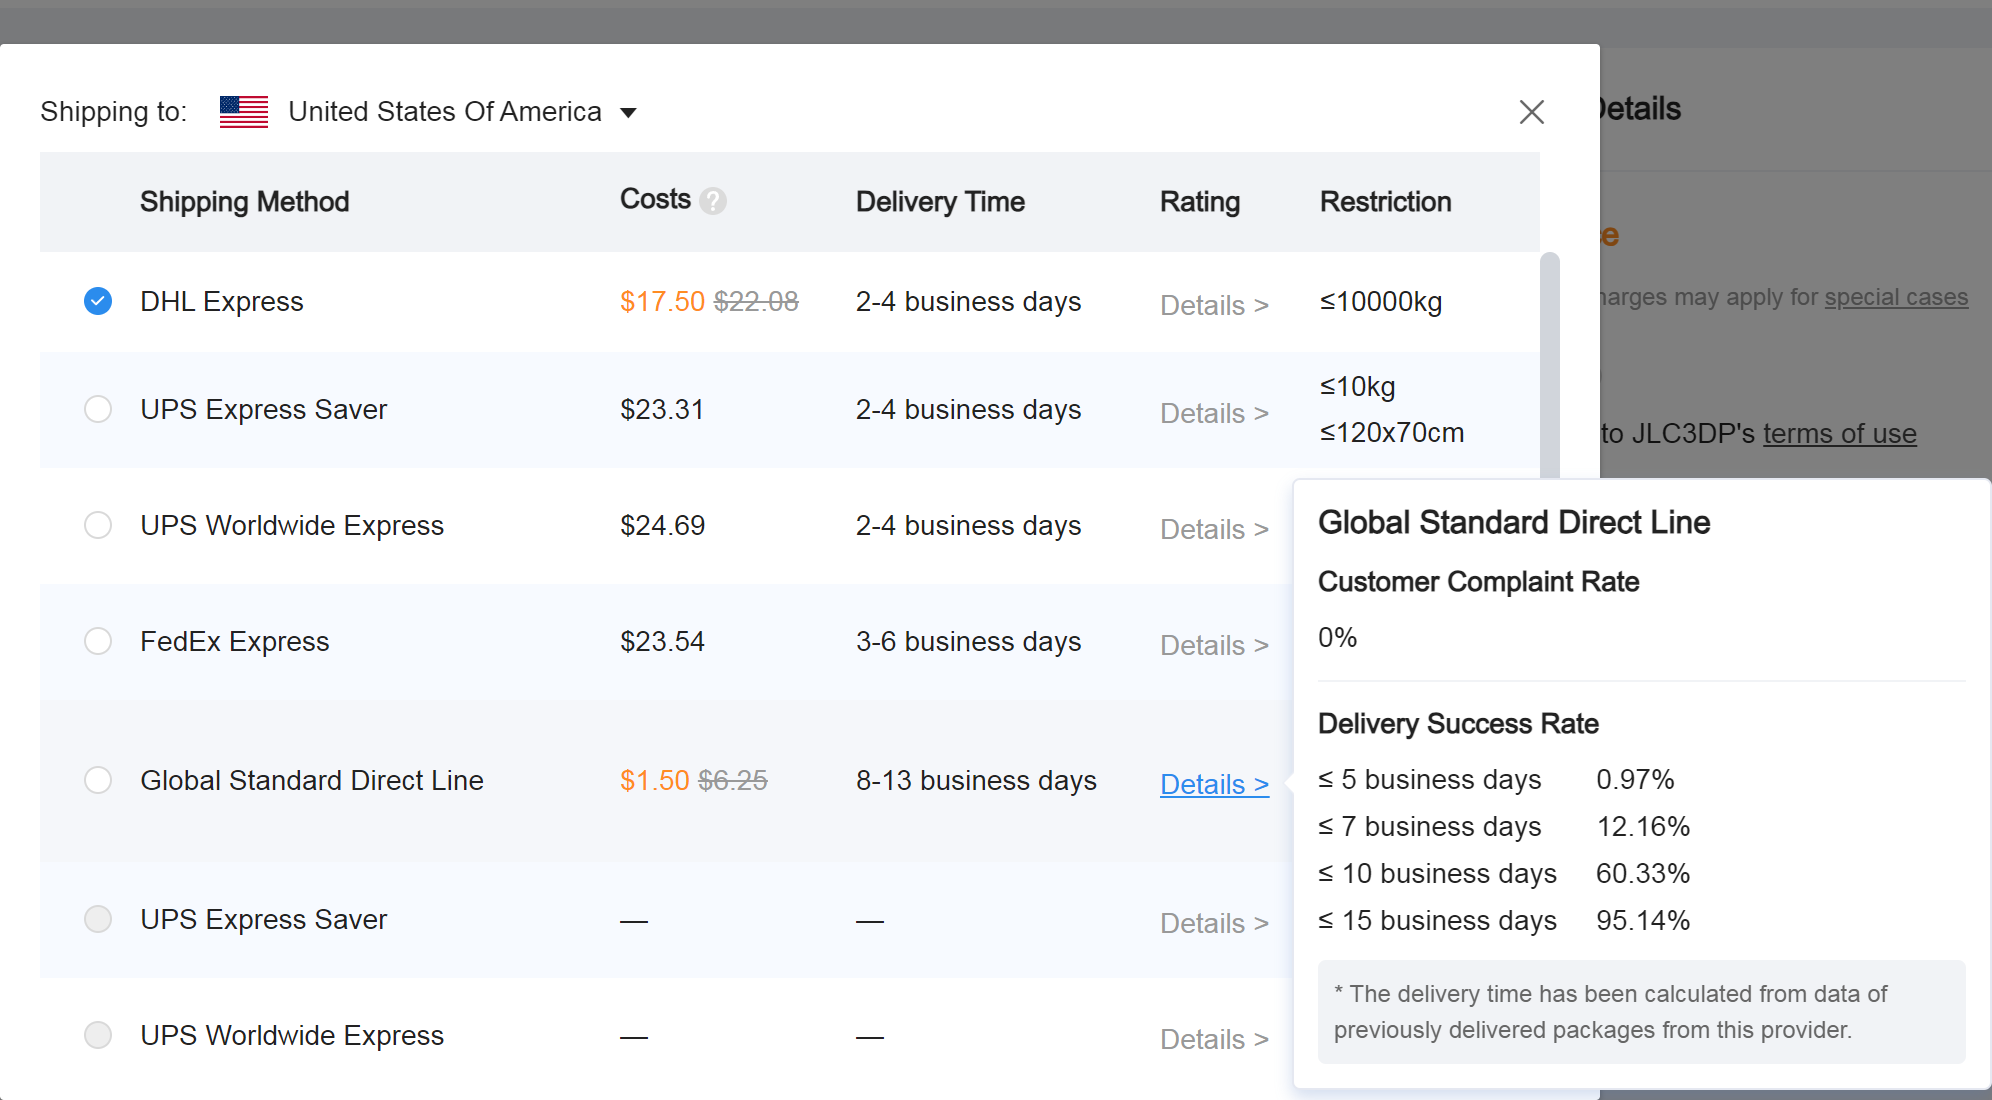The image size is (1992, 1100).
Task: Click Global Standard Direct Line Details link
Action: 1213,784
